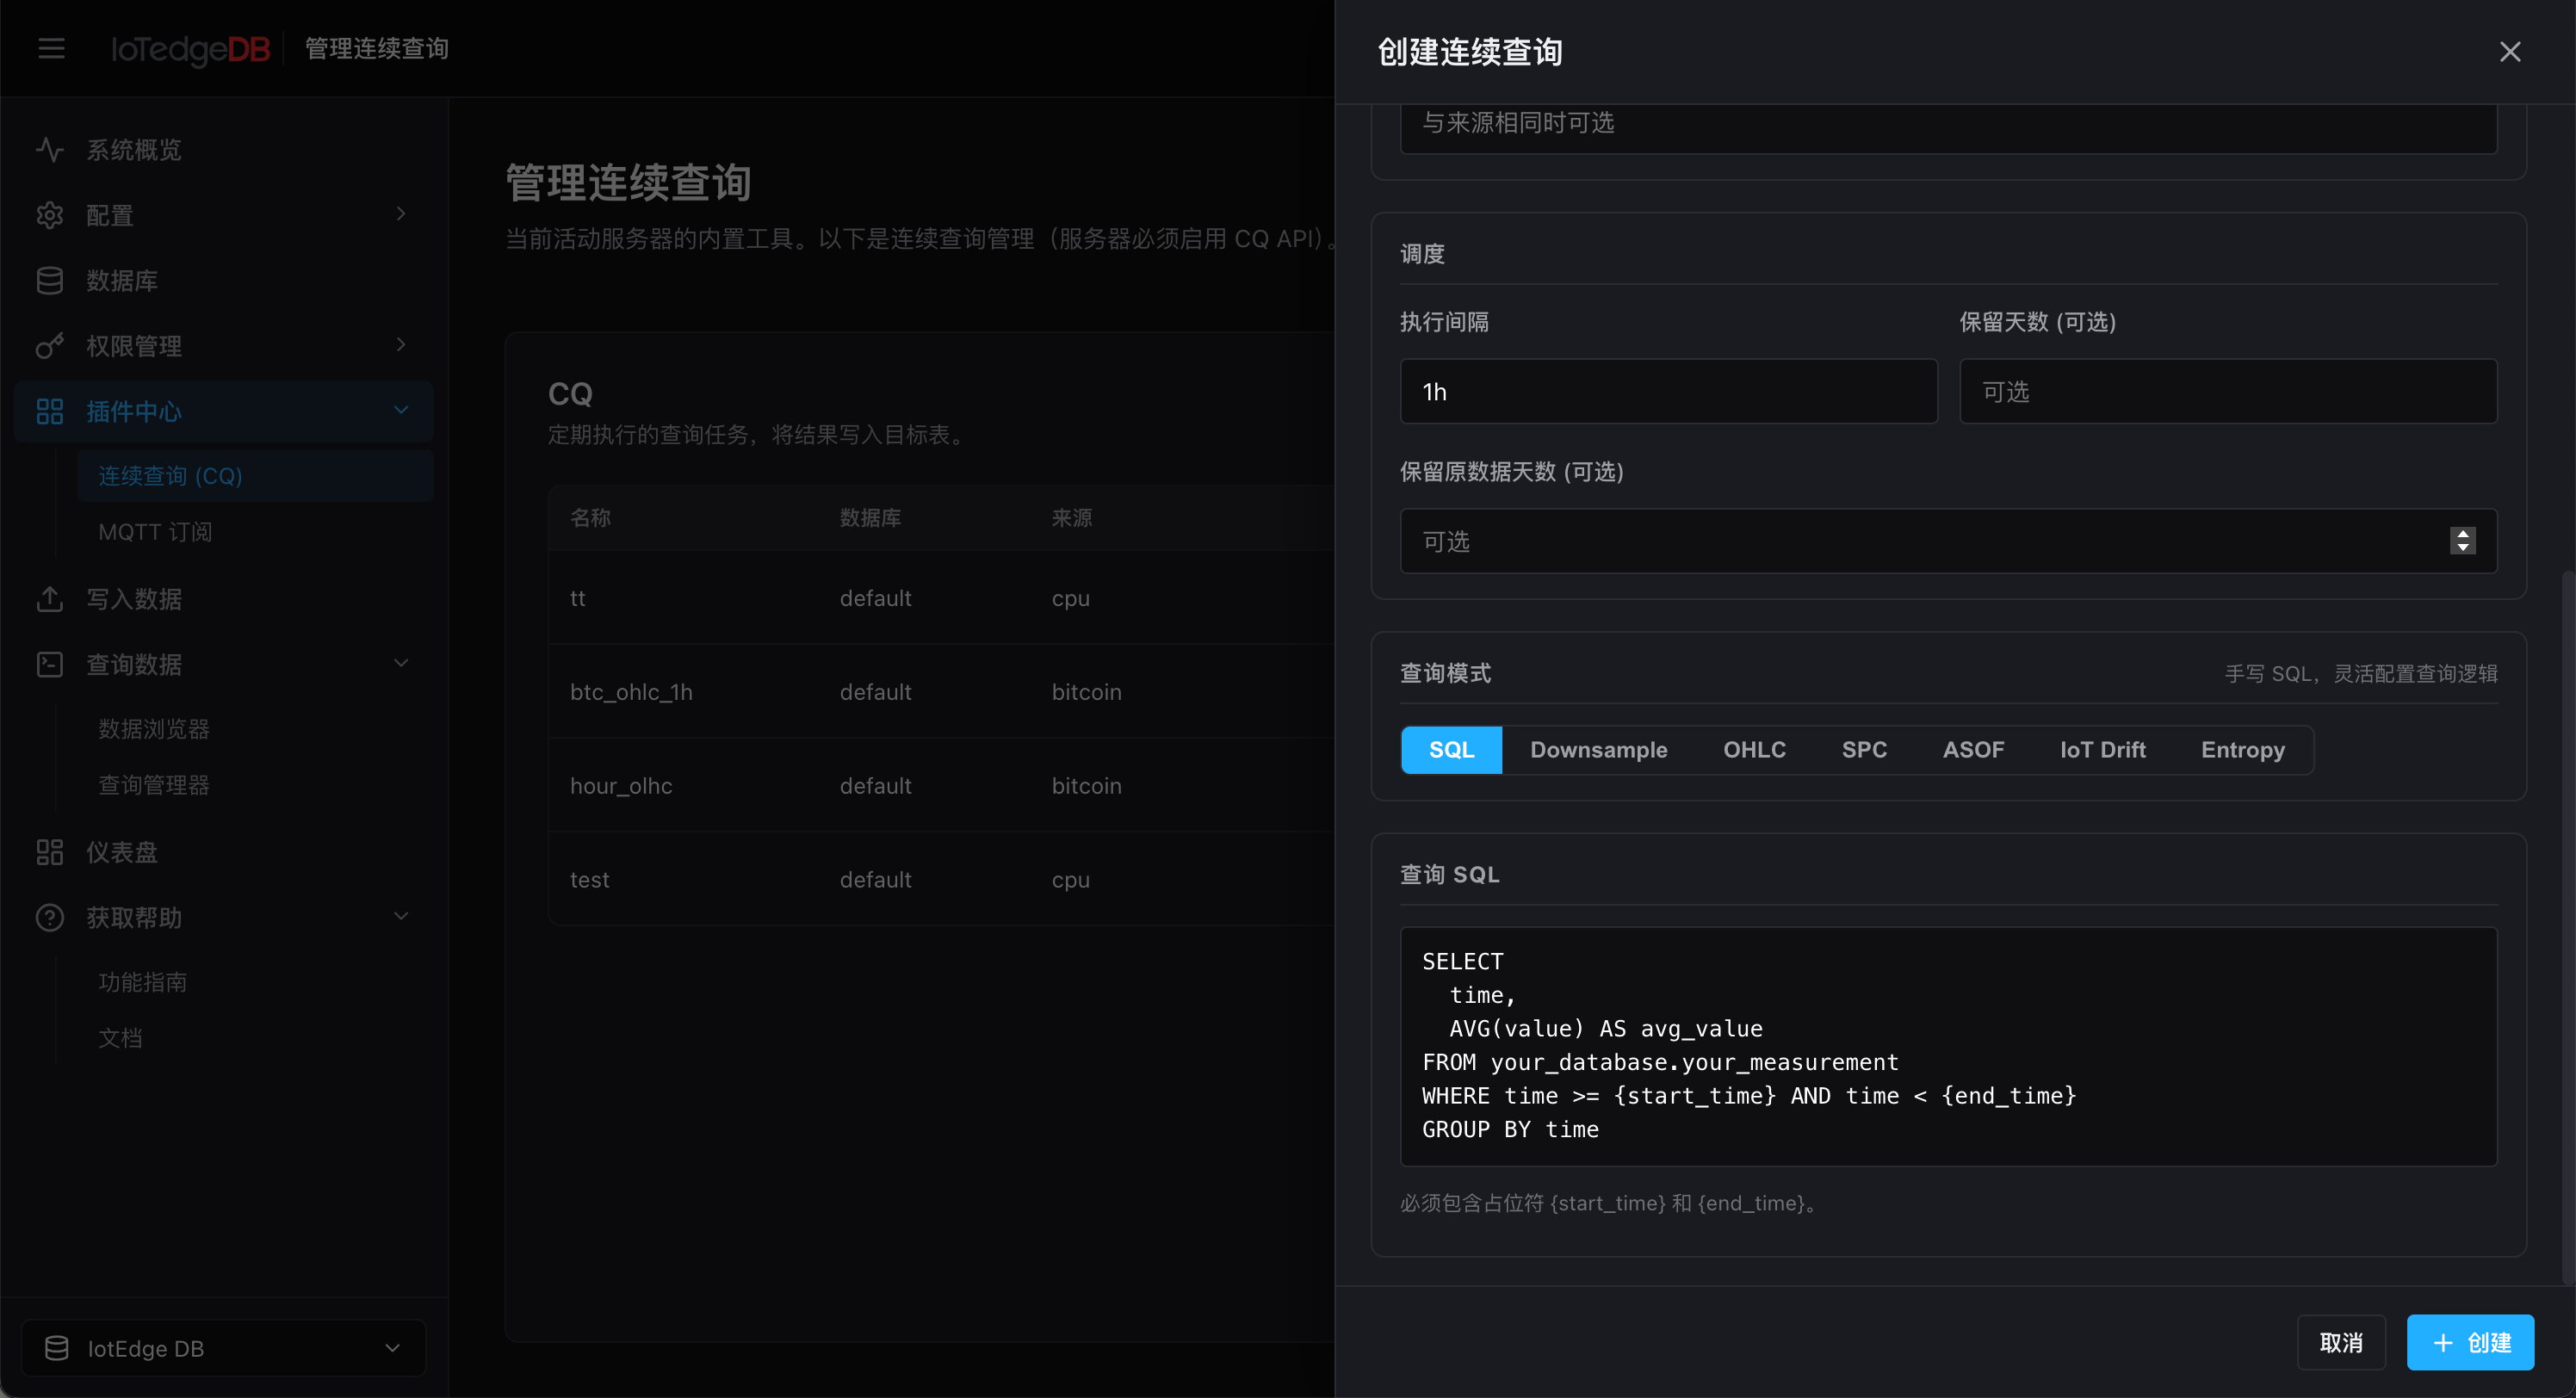Screen dimensions: 2576x1398
Task: Click the retention days stepper arrows
Action: [x=2463, y=541]
